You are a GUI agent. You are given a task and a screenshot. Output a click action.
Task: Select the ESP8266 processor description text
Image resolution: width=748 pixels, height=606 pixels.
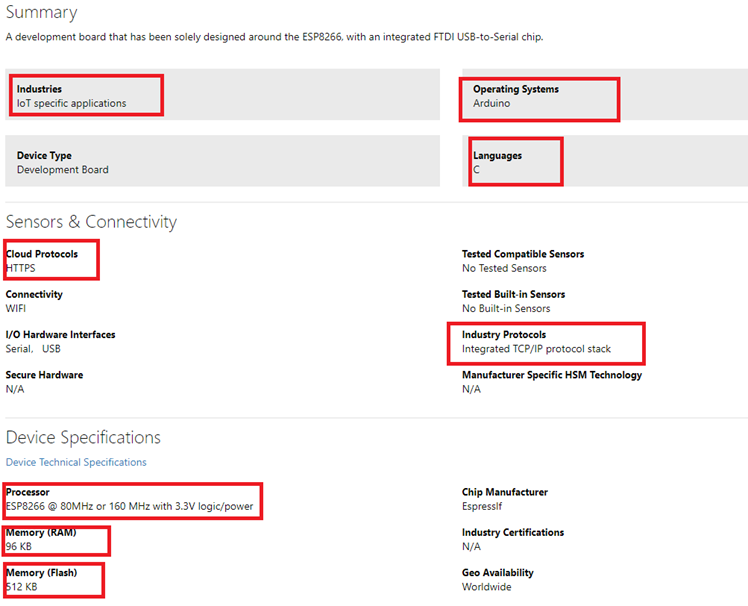[129, 506]
